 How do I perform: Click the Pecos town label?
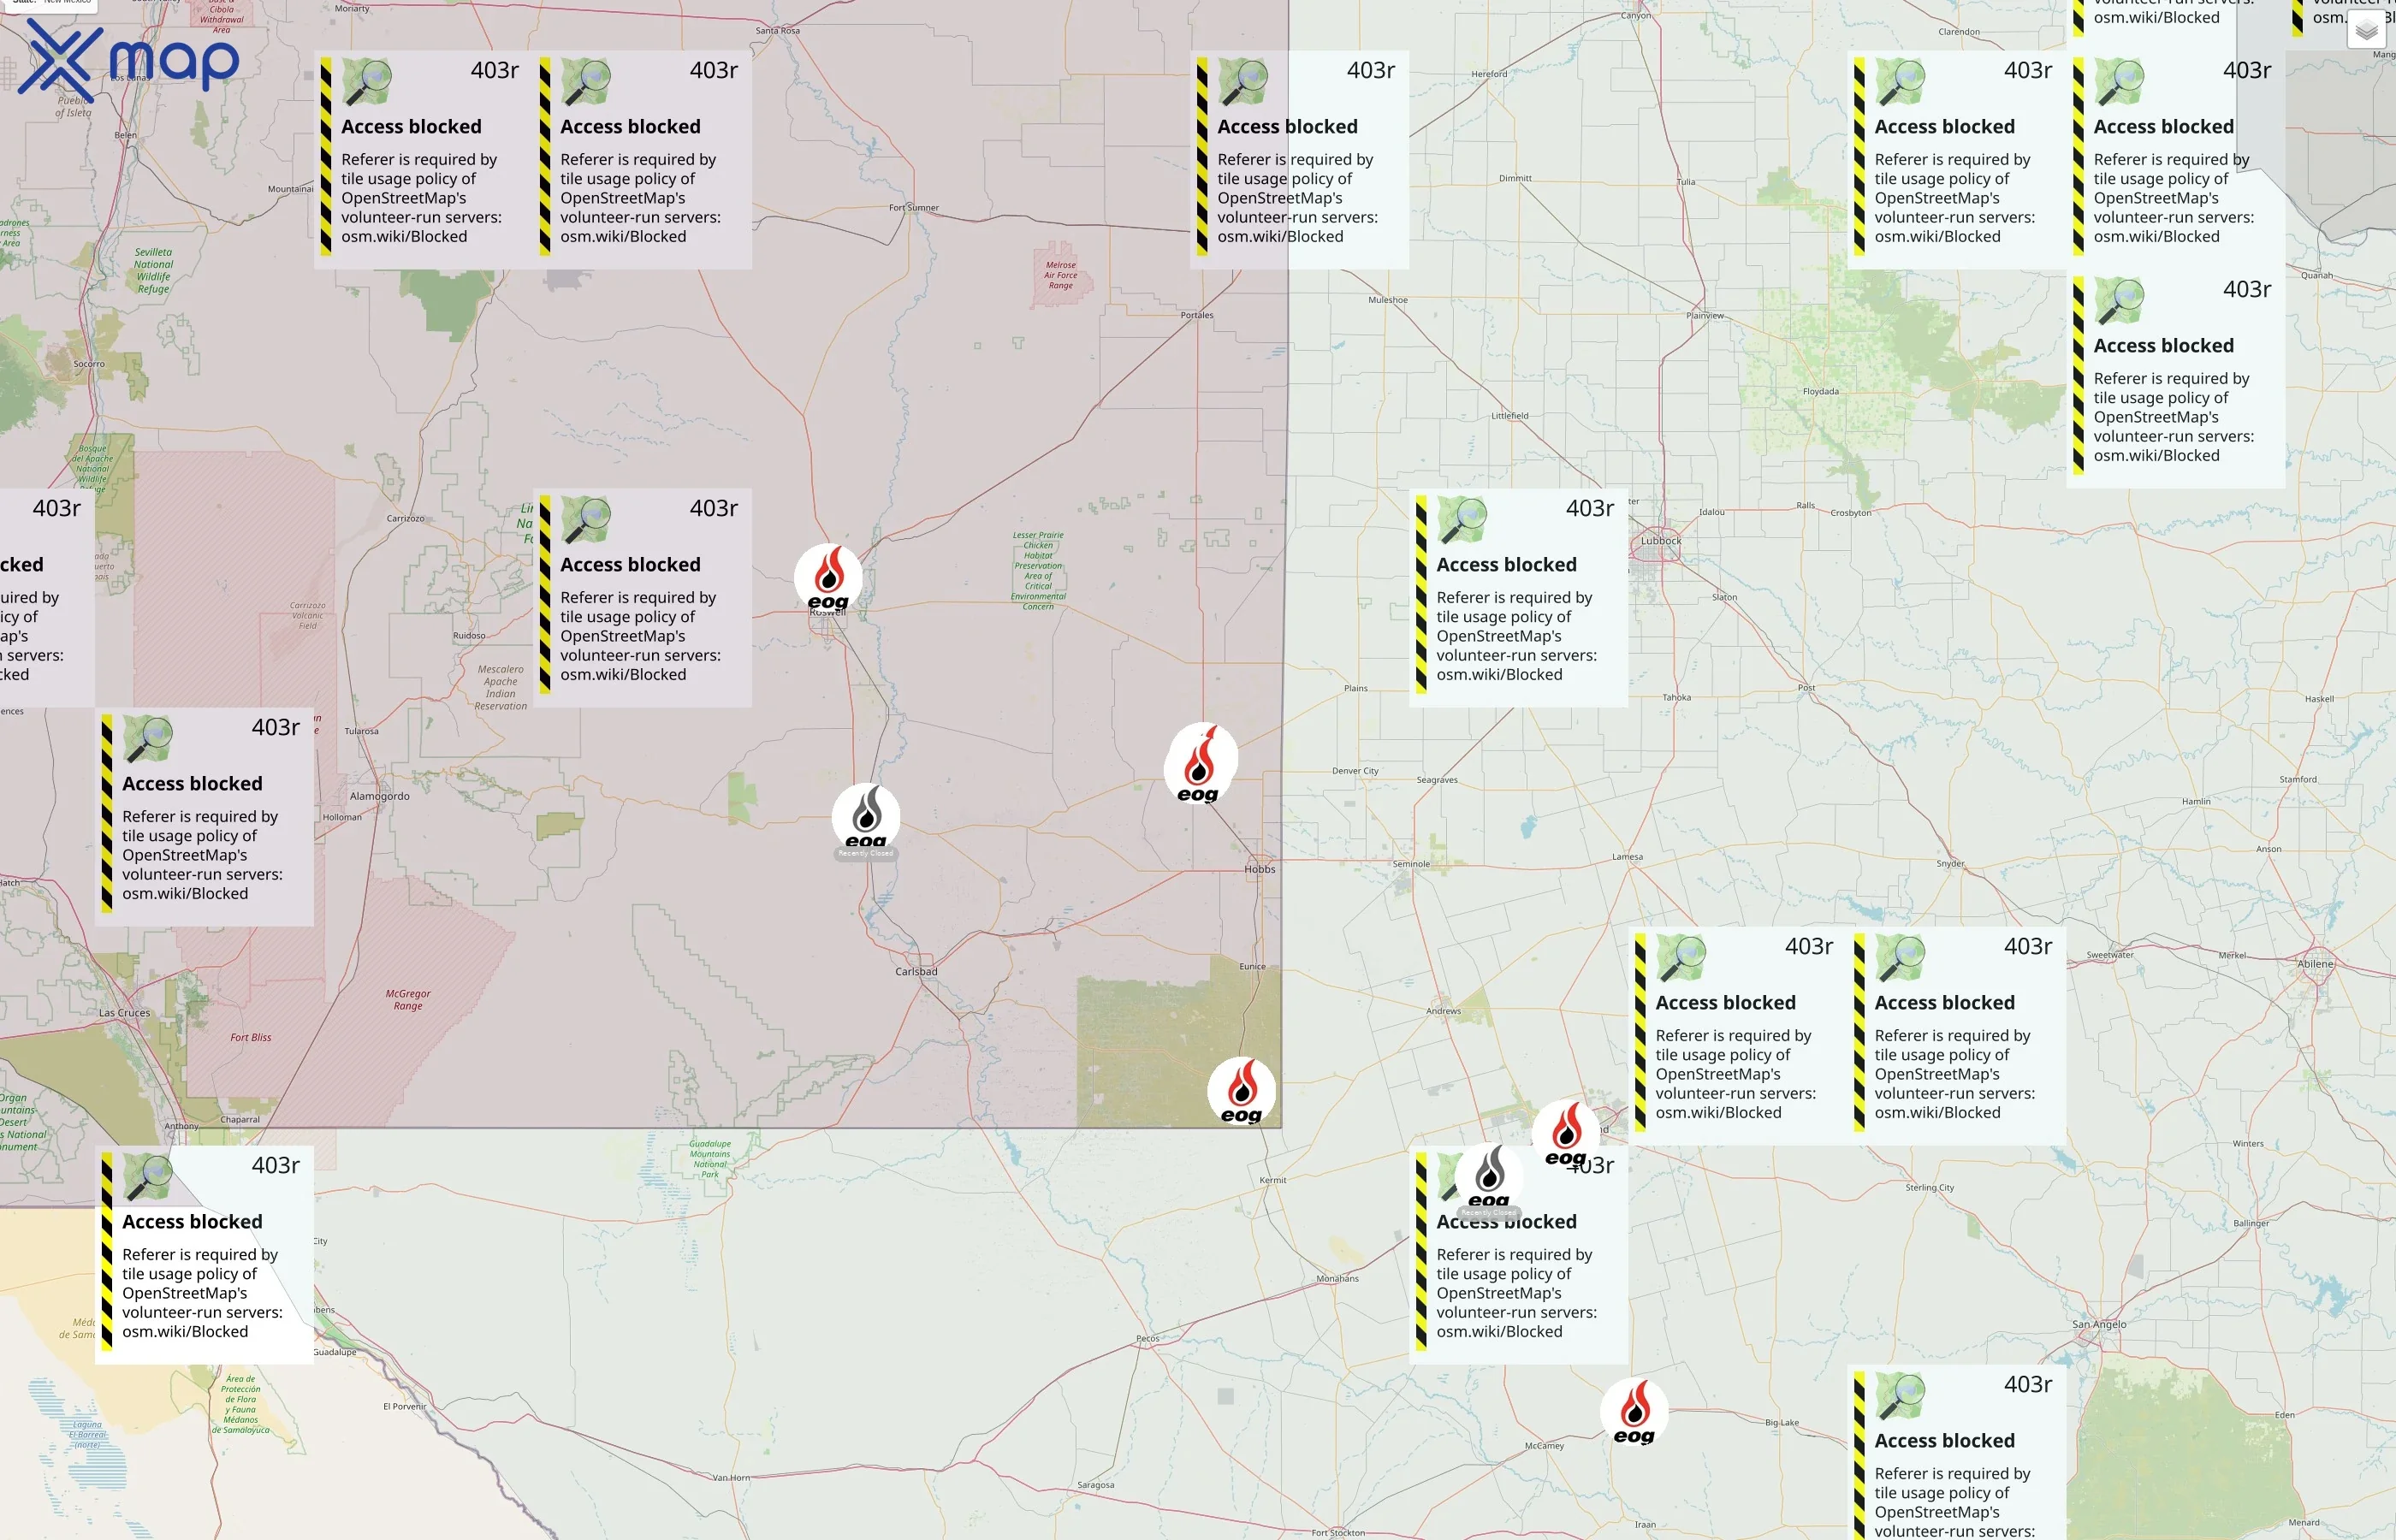click(1148, 1338)
